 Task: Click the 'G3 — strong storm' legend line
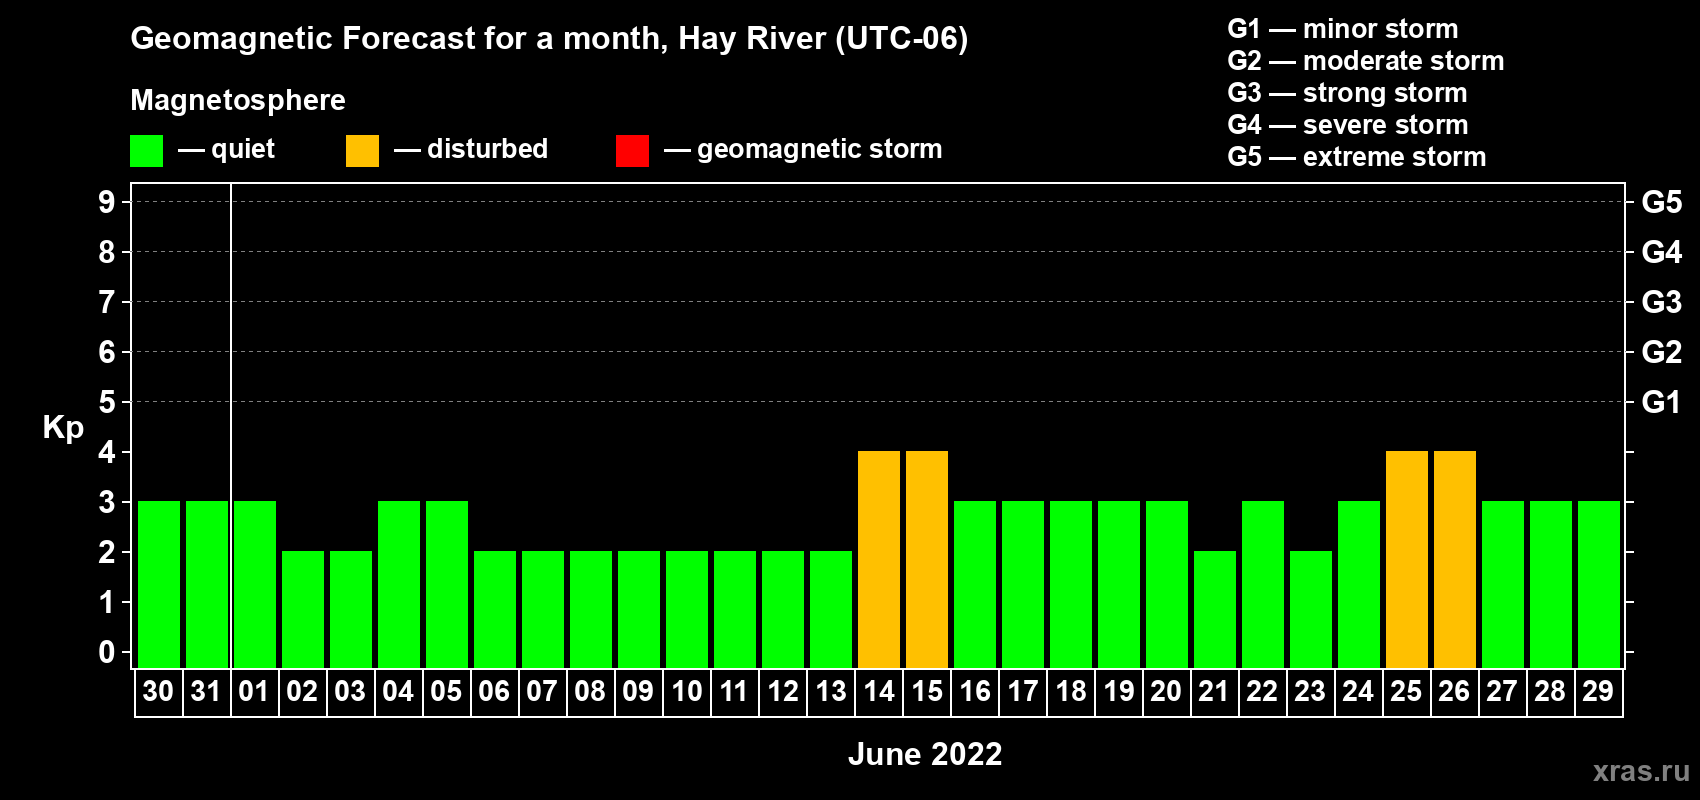[1347, 93]
